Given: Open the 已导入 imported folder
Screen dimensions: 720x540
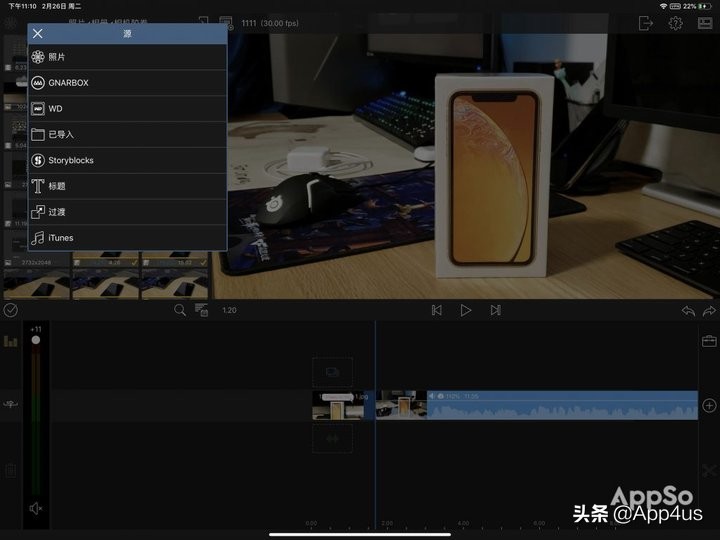Looking at the screenshot, I should [x=127, y=135].
